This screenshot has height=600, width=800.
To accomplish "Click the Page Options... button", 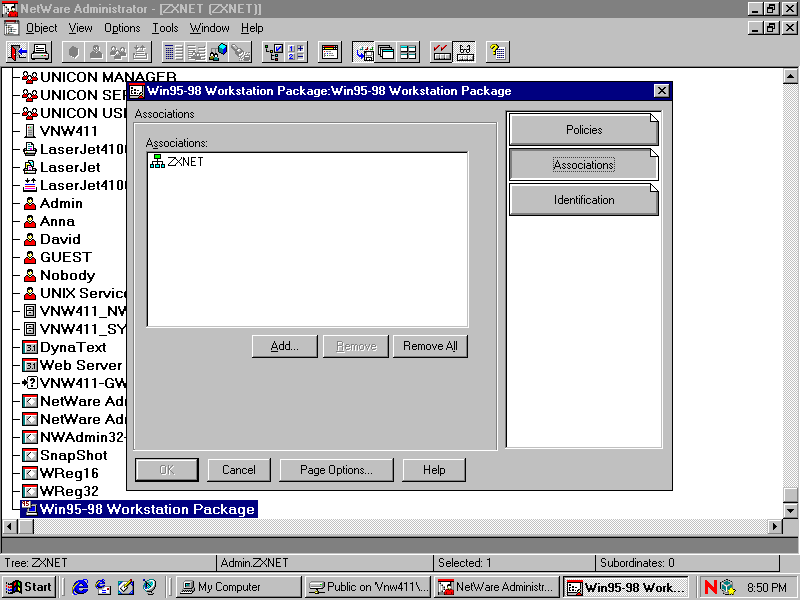I will [336, 470].
